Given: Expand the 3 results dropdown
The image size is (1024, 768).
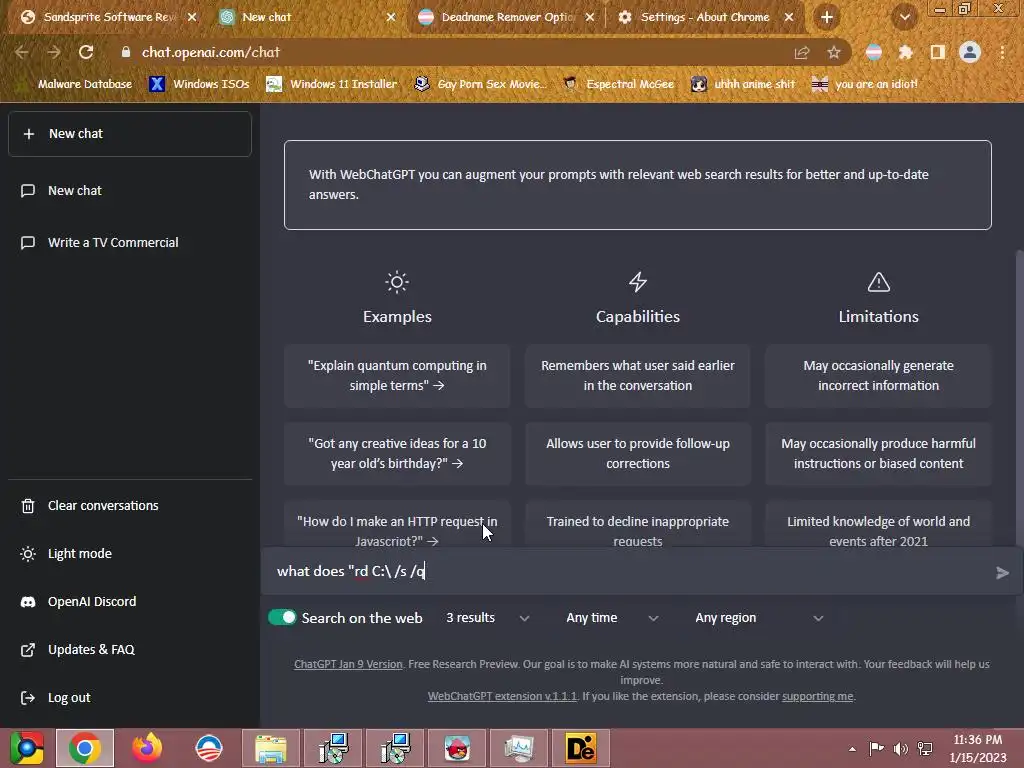Looking at the screenshot, I should [x=487, y=618].
